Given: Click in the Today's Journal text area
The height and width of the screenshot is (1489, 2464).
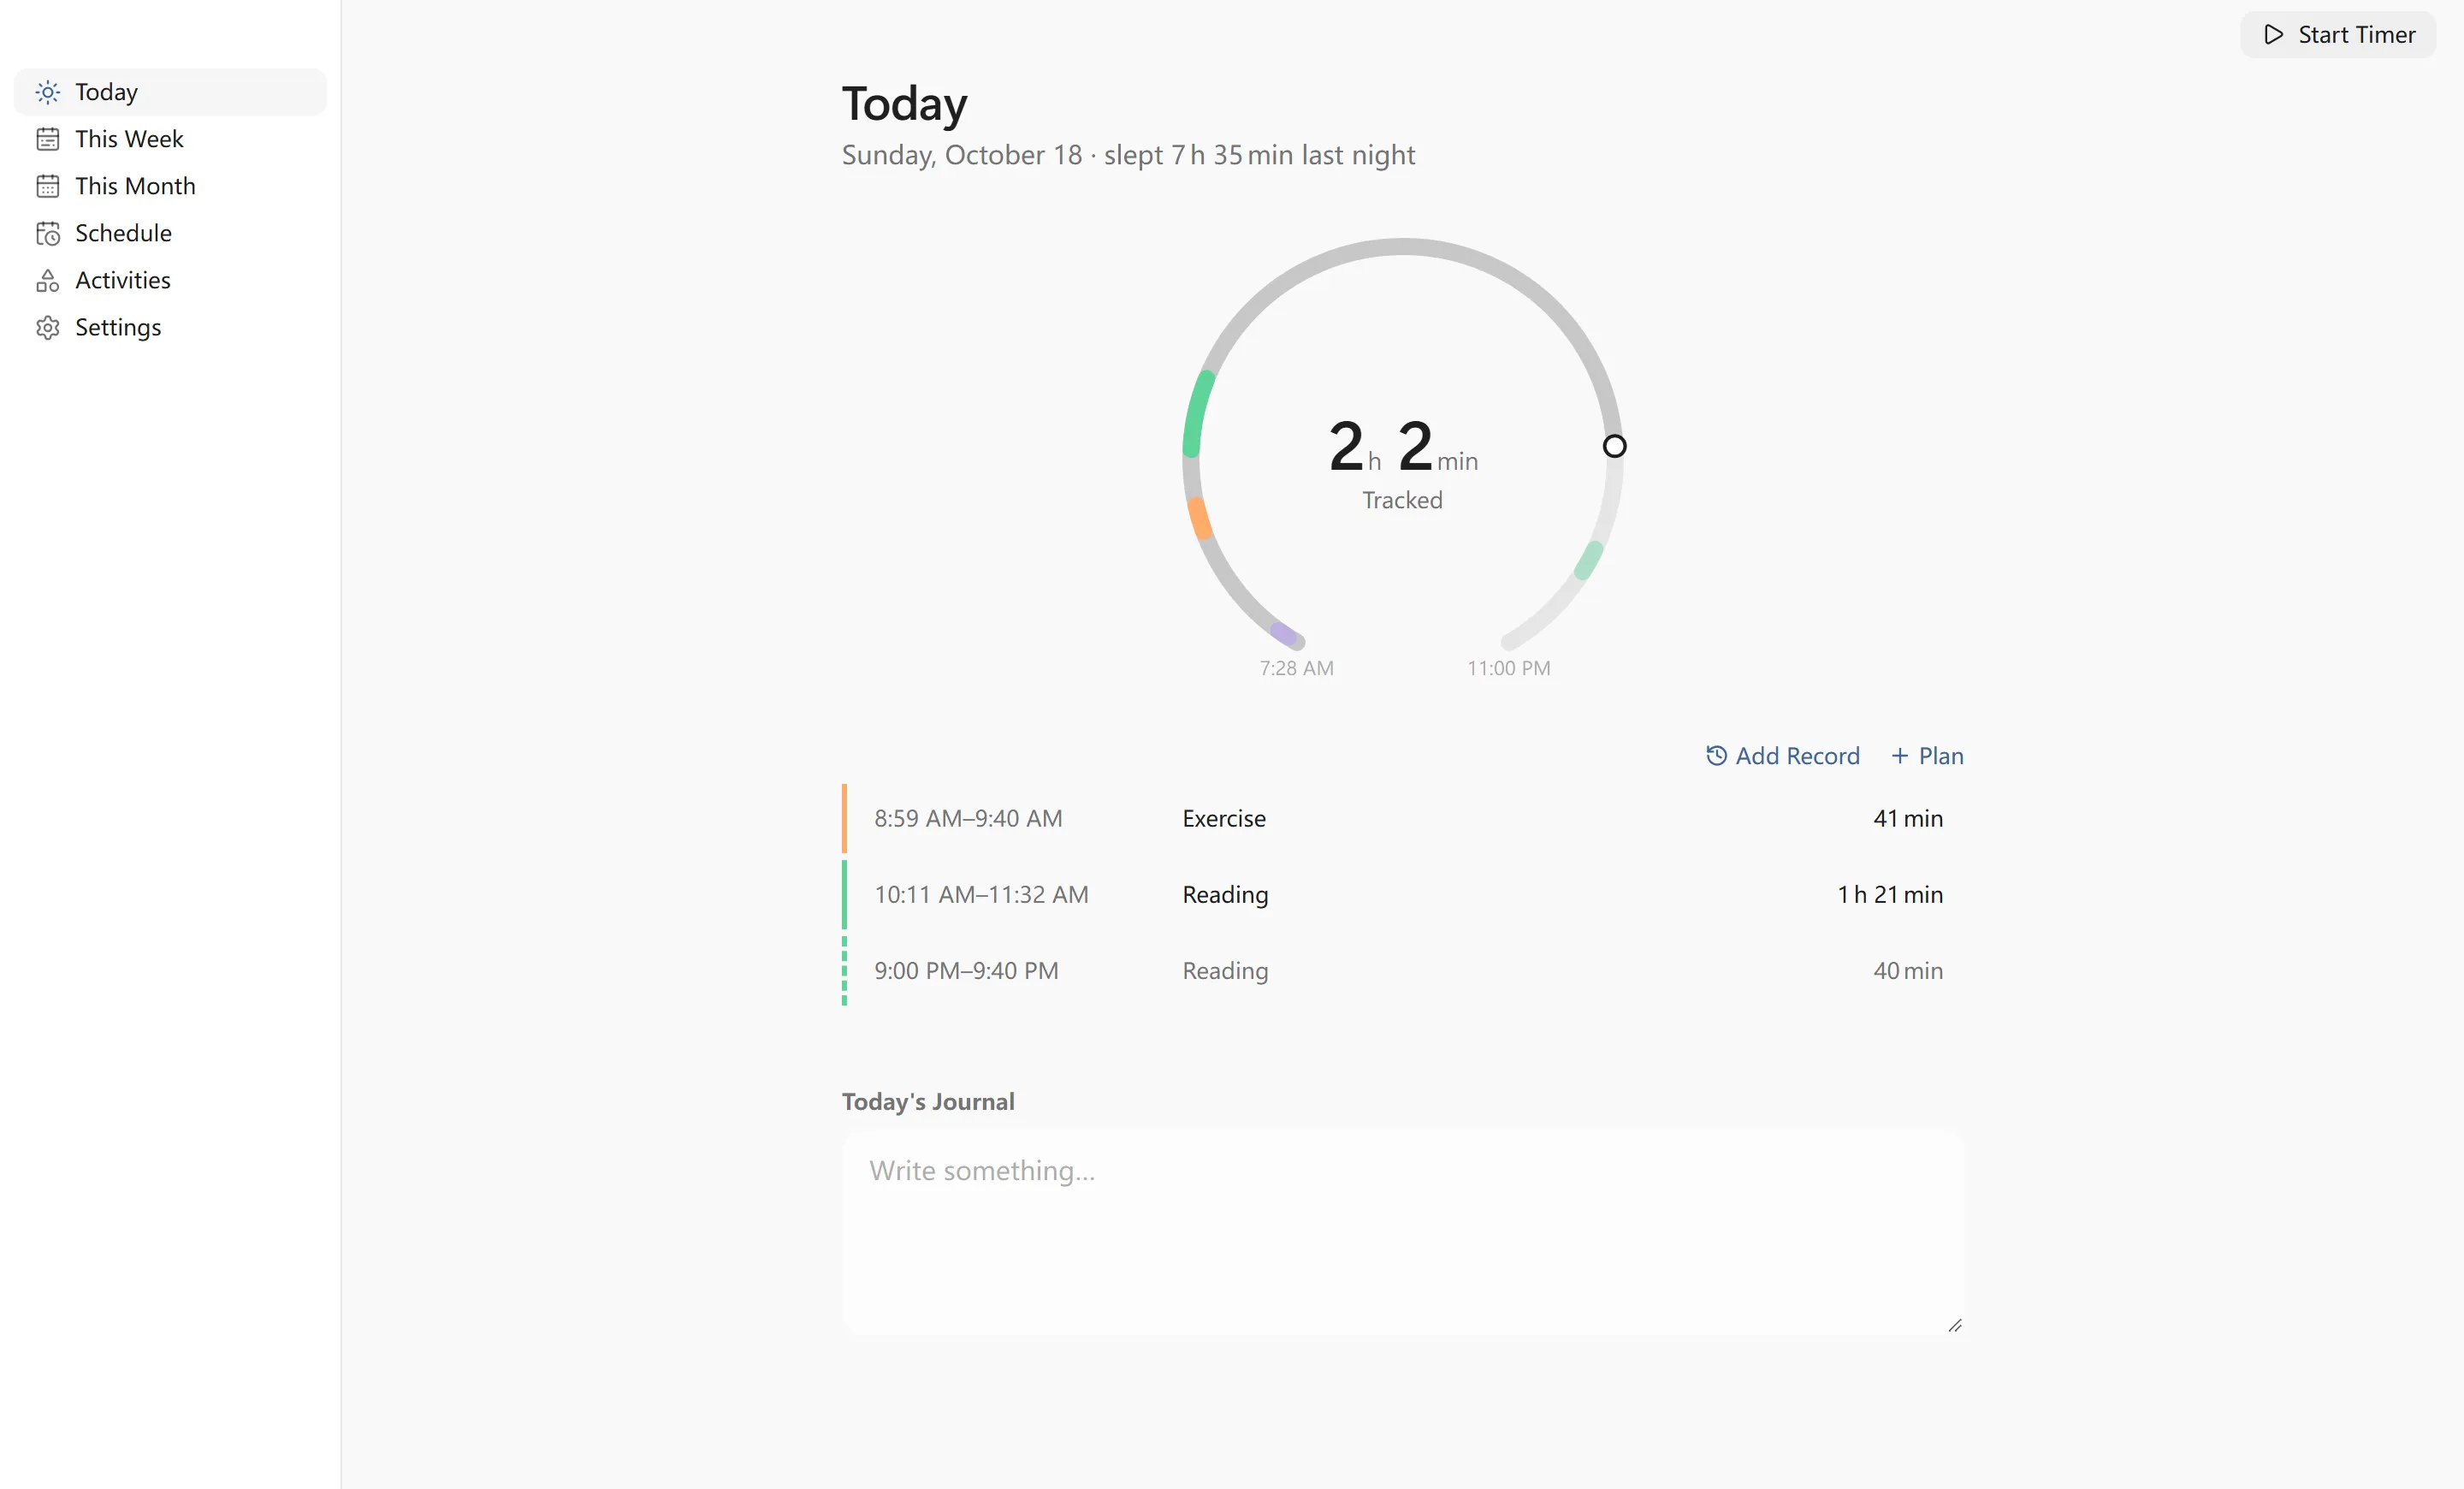Looking at the screenshot, I should pyautogui.click(x=1403, y=1233).
